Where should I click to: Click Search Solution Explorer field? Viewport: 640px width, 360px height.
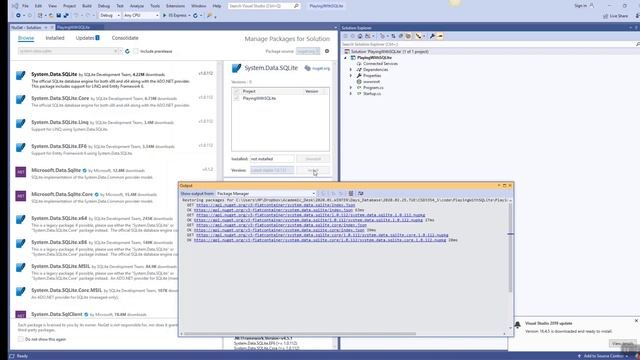tap(490, 44)
